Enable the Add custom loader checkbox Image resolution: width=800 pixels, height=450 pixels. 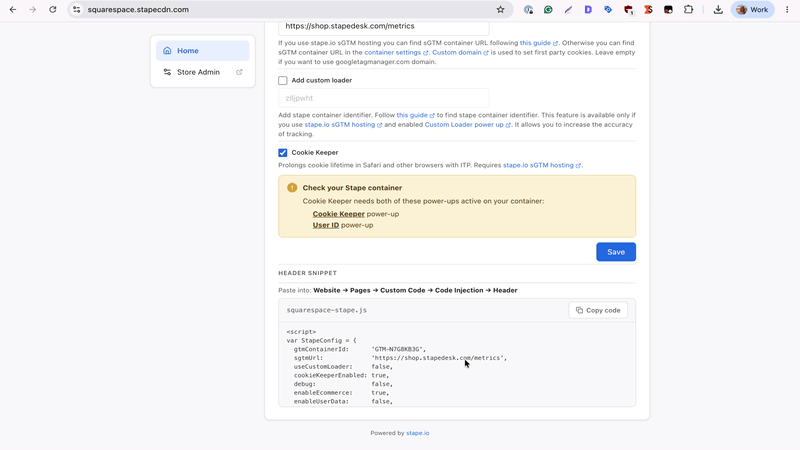point(283,80)
